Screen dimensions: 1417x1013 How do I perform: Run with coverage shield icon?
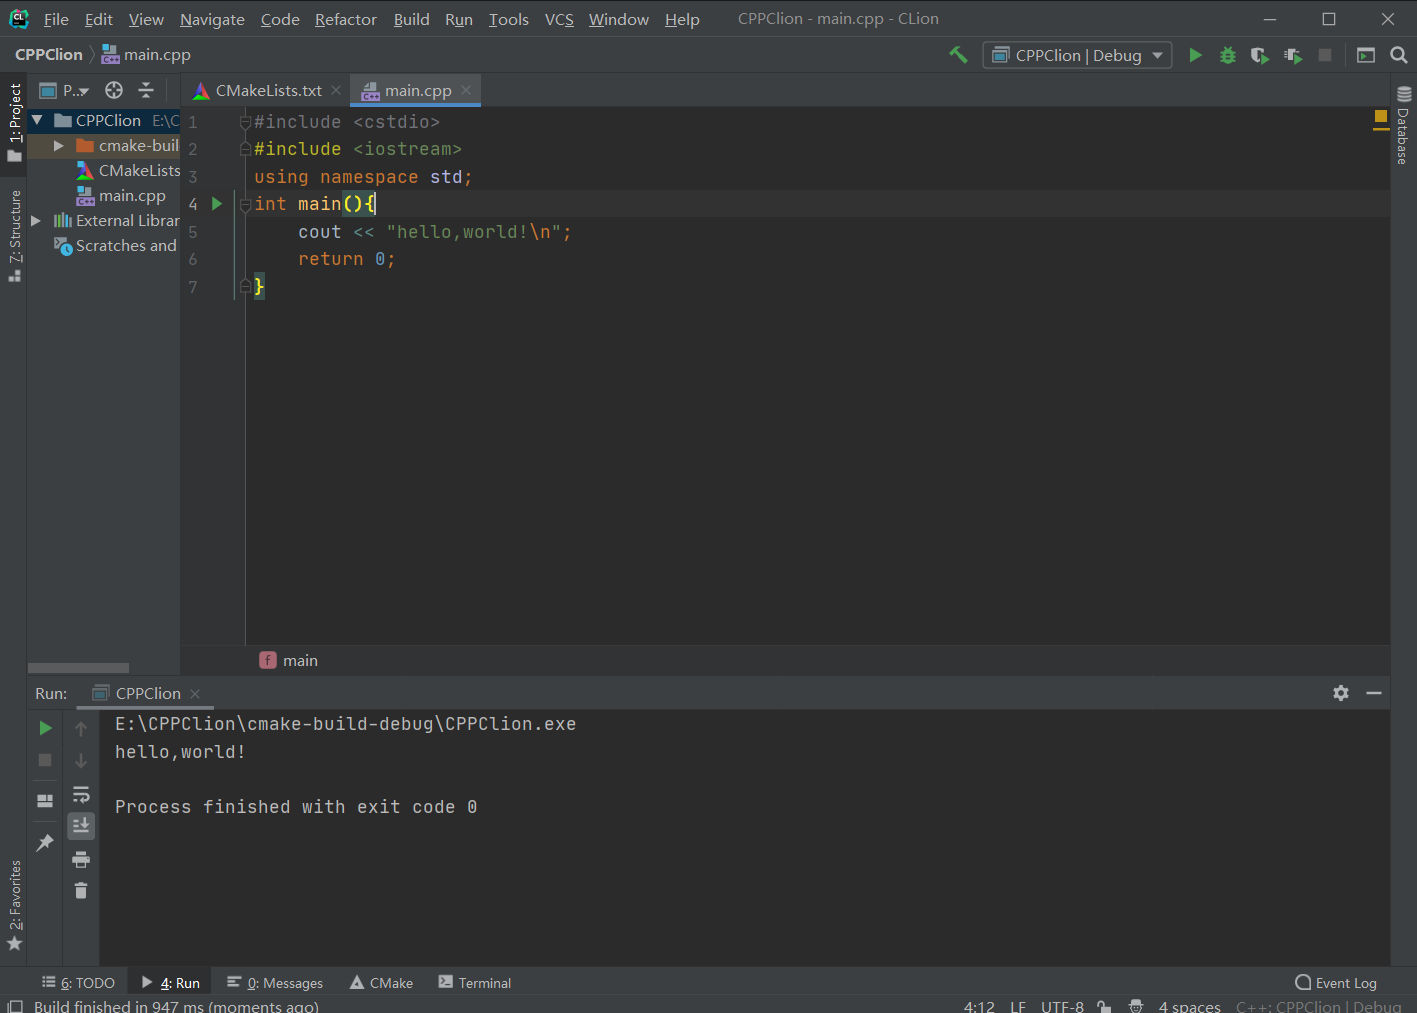coord(1260,55)
